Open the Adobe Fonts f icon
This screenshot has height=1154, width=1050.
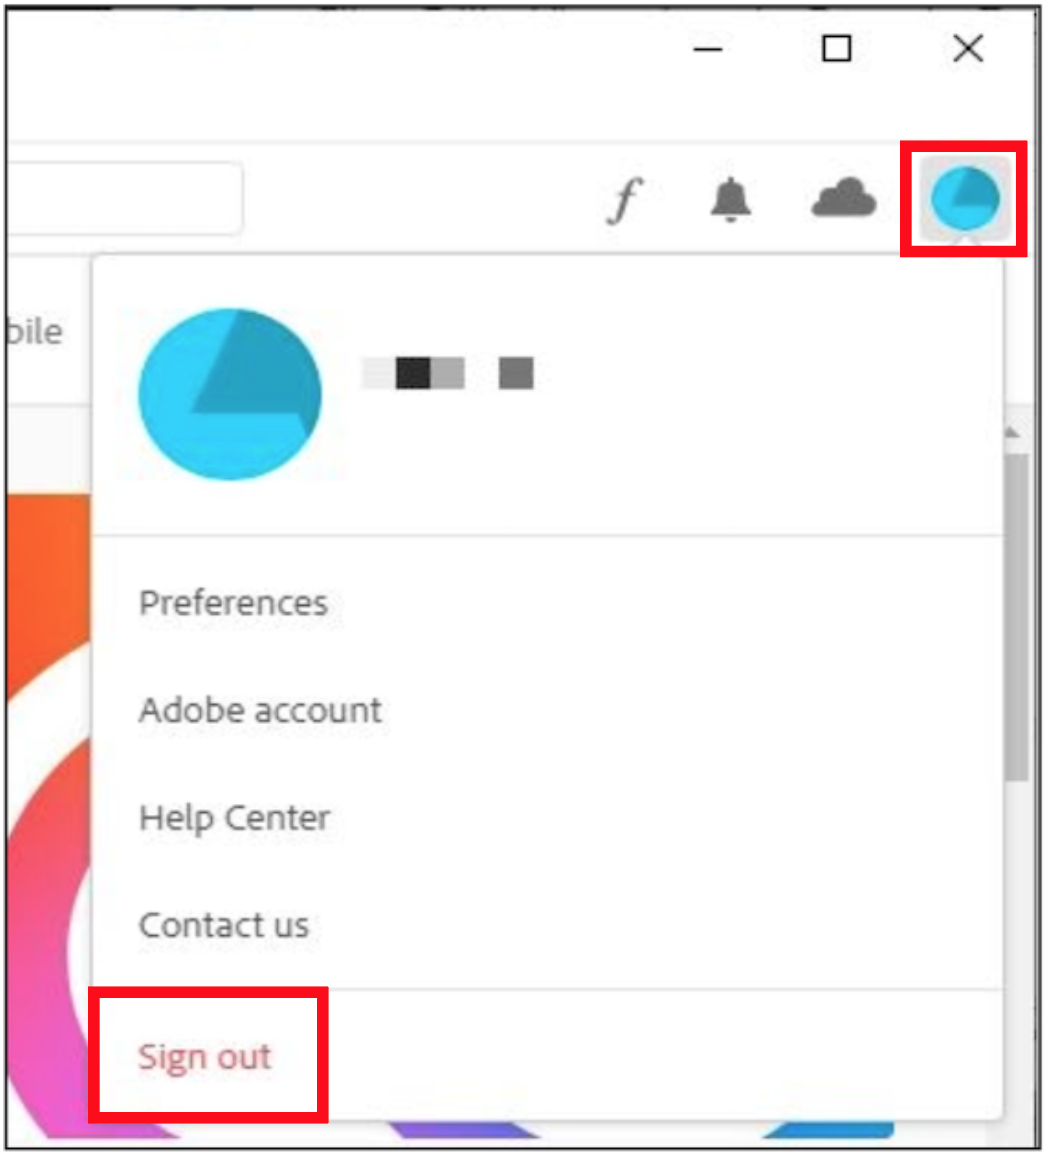[x=626, y=199]
